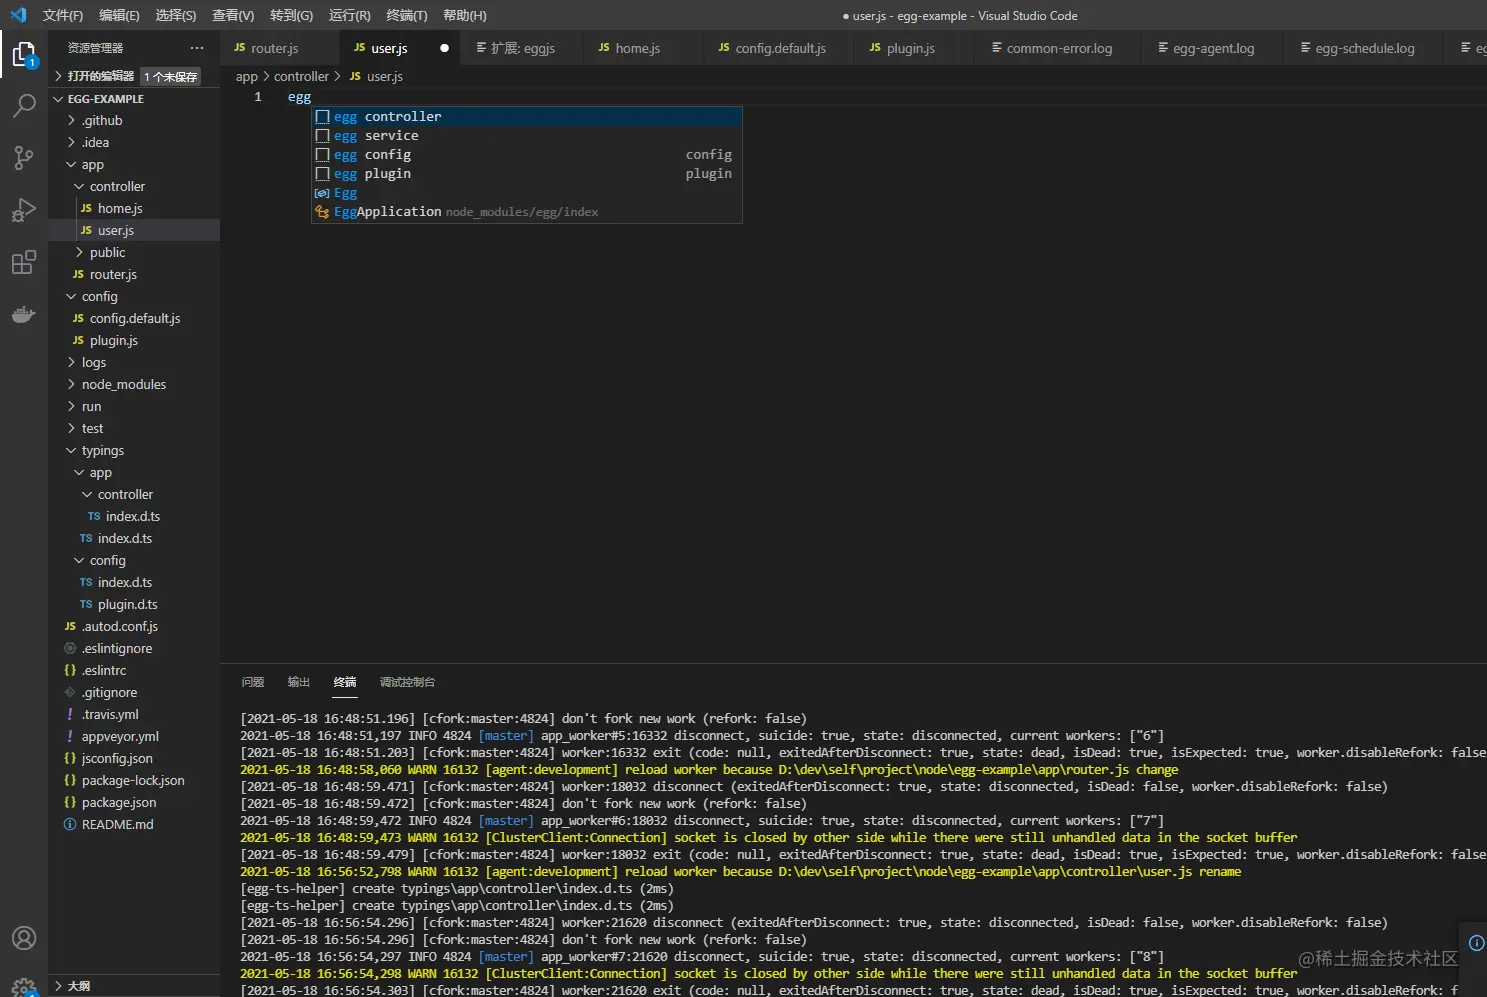Image resolution: width=1487 pixels, height=997 pixels.
Task: Open appveyor.yml file
Action: pyautogui.click(x=135, y=736)
